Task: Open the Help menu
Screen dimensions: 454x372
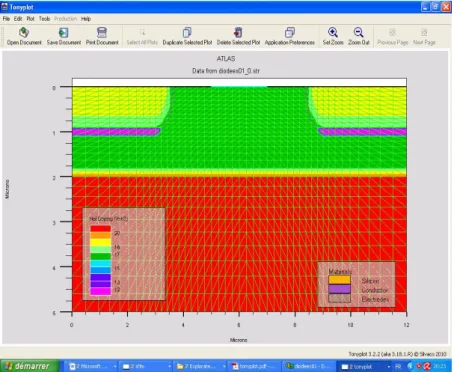Action: click(x=86, y=19)
